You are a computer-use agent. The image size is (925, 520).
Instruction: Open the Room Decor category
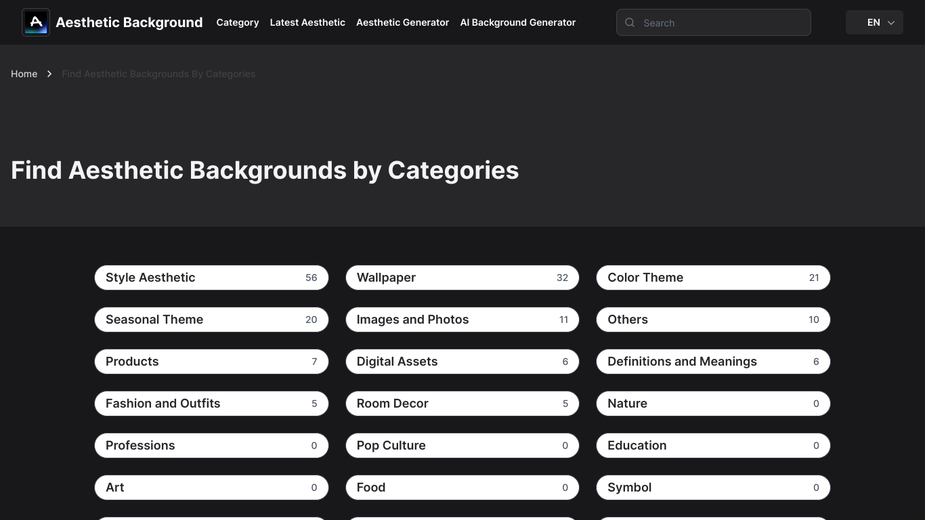tap(462, 403)
